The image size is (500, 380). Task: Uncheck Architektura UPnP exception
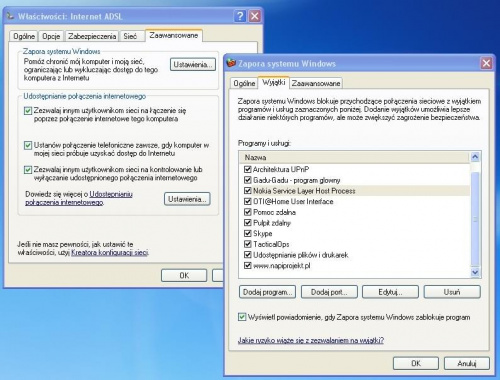coord(247,169)
